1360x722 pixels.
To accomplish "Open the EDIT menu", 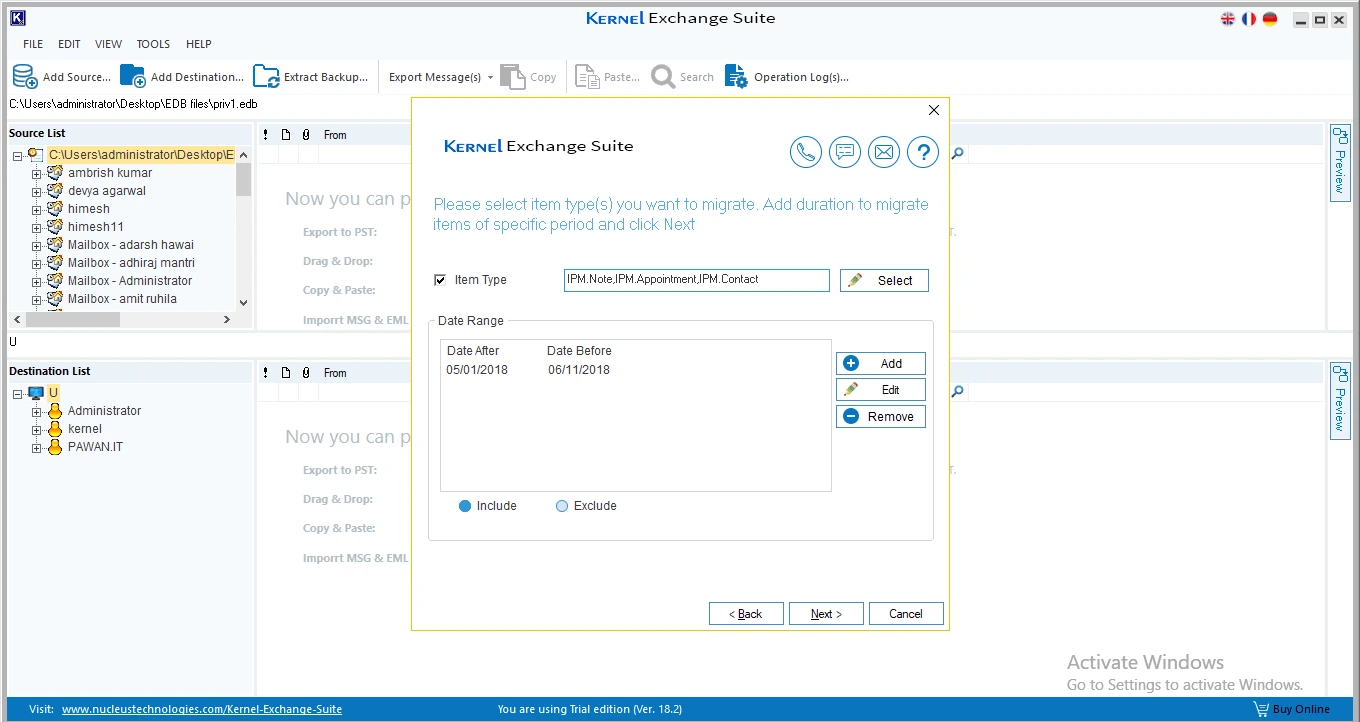I will point(69,44).
